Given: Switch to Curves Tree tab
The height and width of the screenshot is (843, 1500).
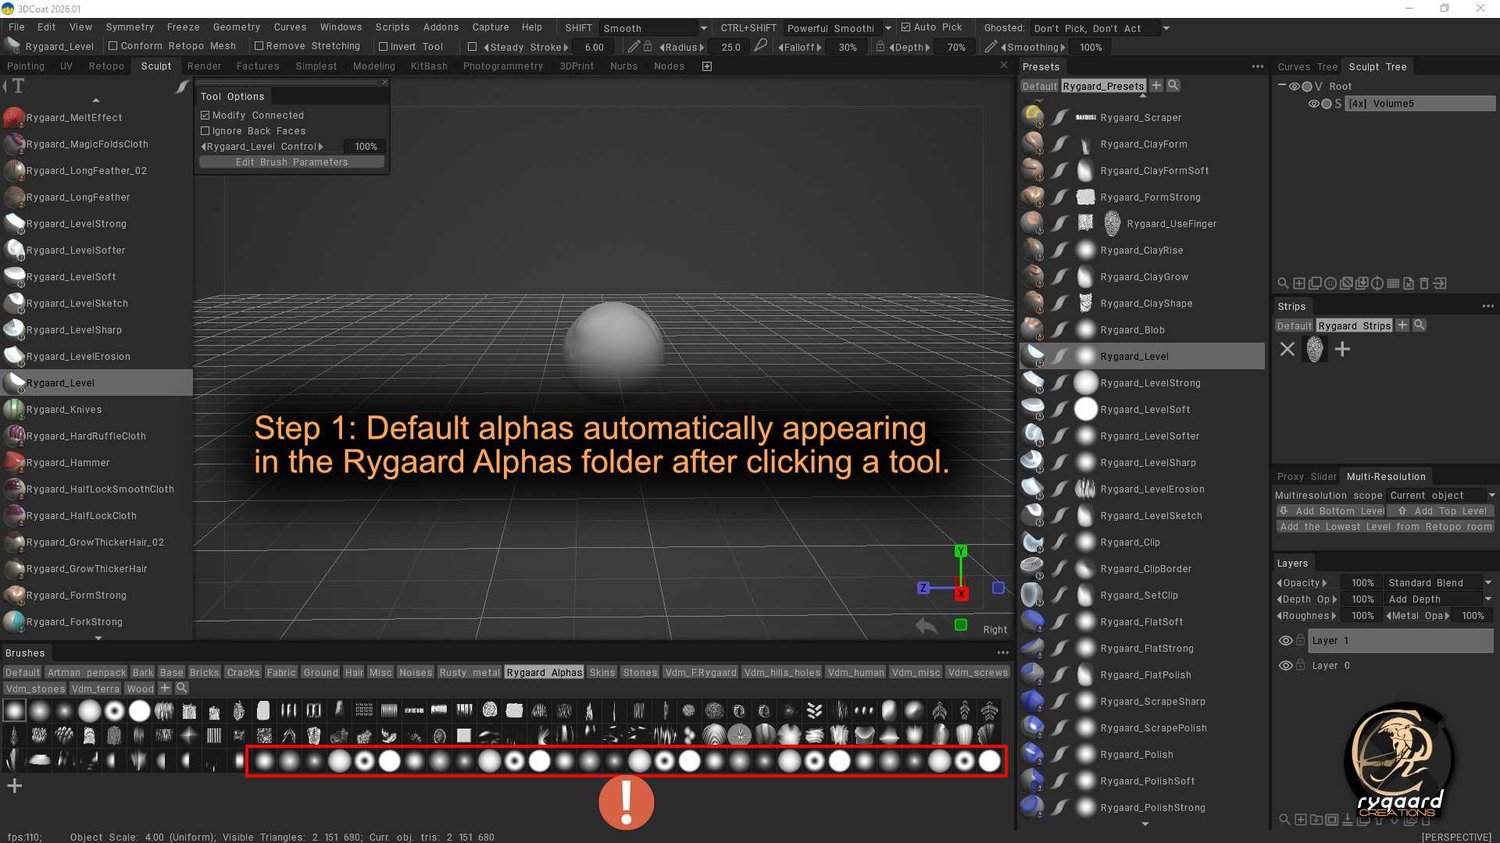Looking at the screenshot, I should click(x=1307, y=67).
